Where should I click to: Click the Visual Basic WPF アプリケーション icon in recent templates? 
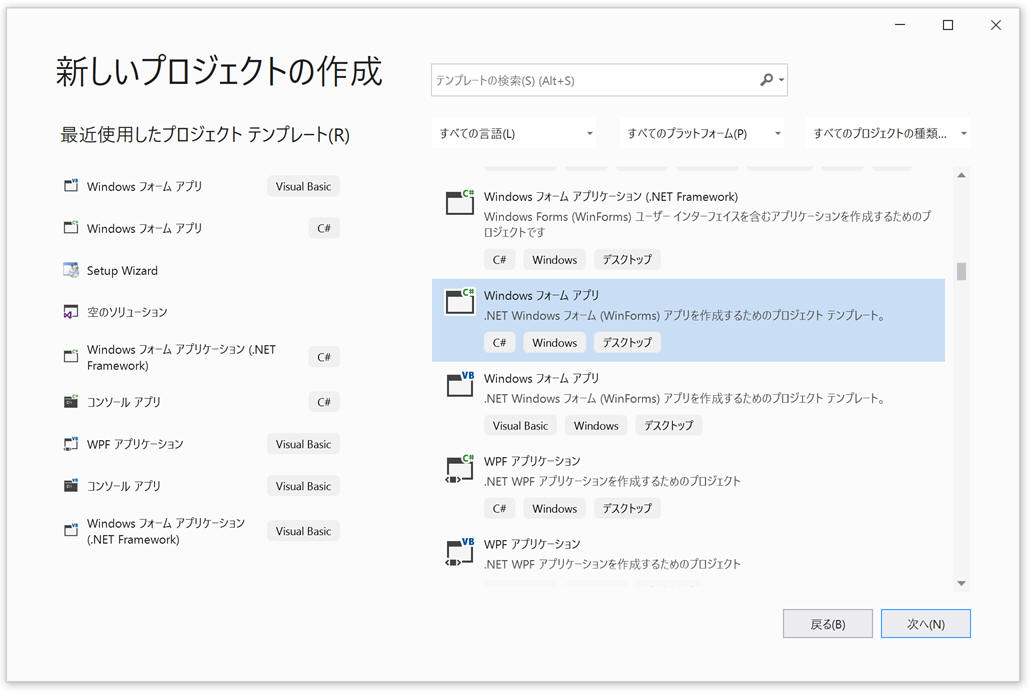pyautogui.click(x=71, y=444)
